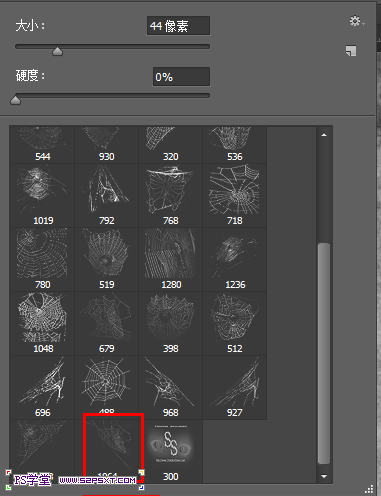
Task: Select the 1236 spider web brush
Action: [234, 260]
